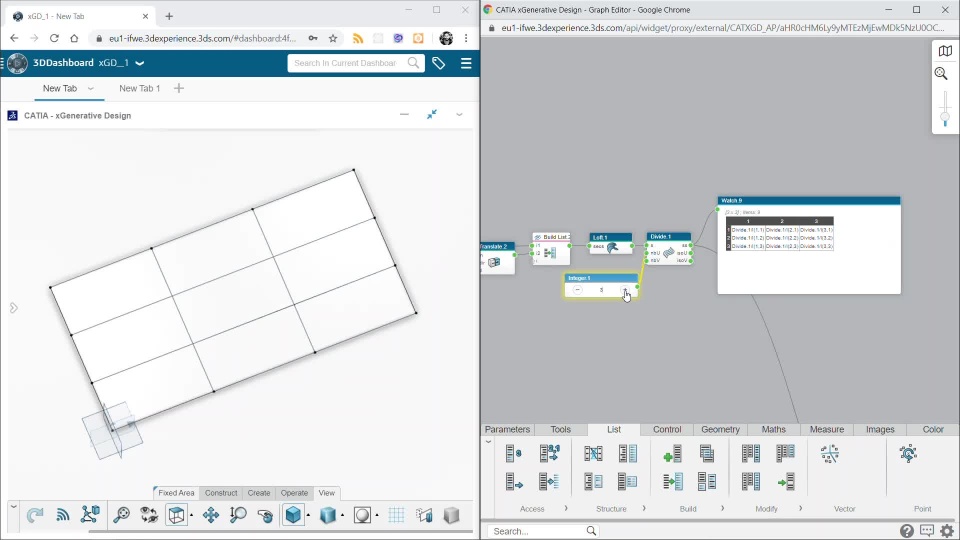The height and width of the screenshot is (540, 960).
Task: Click the Fit All In zoom icon
Action: pyautogui.click(x=121, y=516)
